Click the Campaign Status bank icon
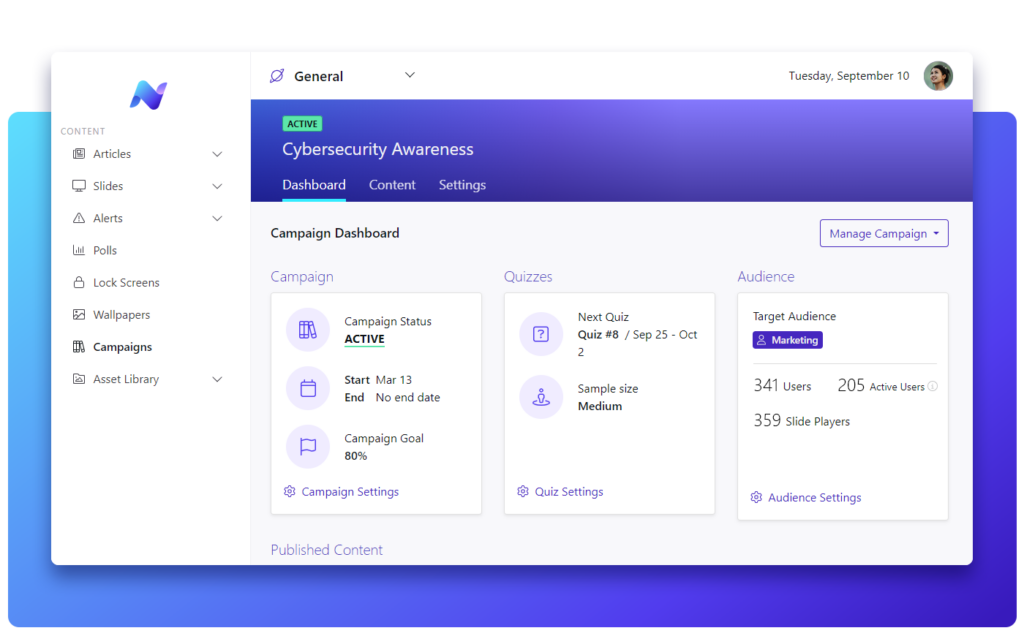 click(x=307, y=330)
